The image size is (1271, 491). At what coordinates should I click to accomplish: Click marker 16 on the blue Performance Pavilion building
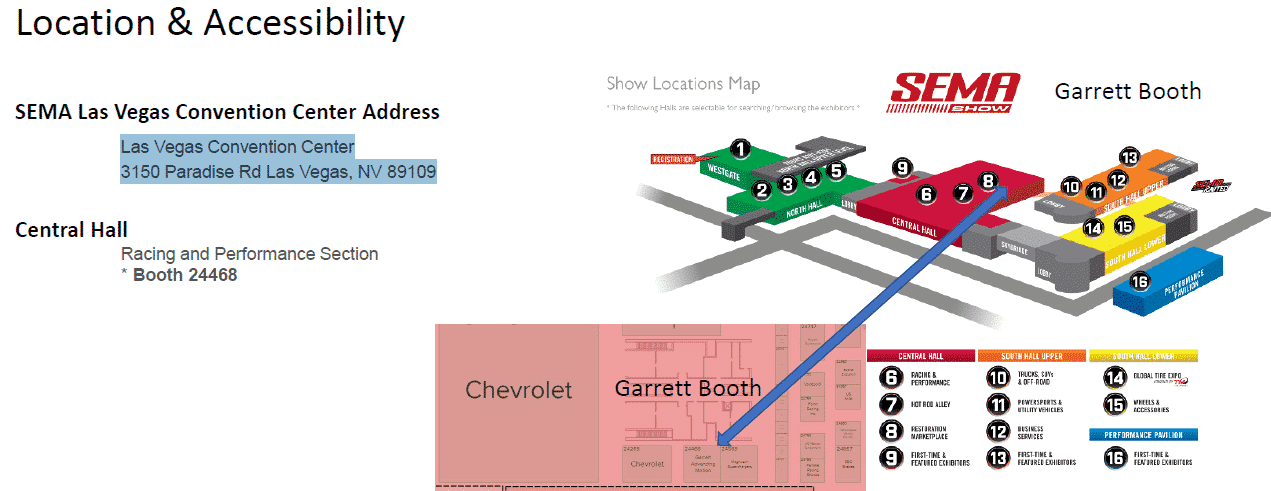point(1139,281)
